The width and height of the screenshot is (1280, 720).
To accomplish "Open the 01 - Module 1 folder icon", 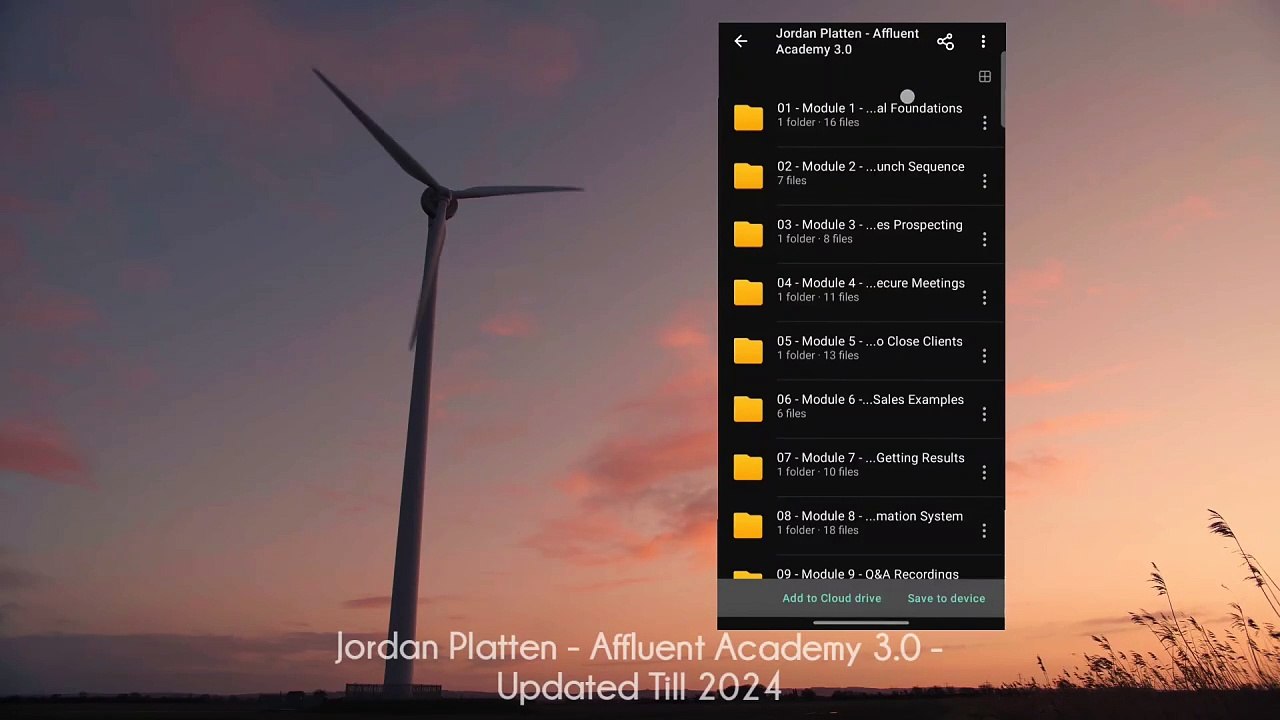I will [748, 118].
